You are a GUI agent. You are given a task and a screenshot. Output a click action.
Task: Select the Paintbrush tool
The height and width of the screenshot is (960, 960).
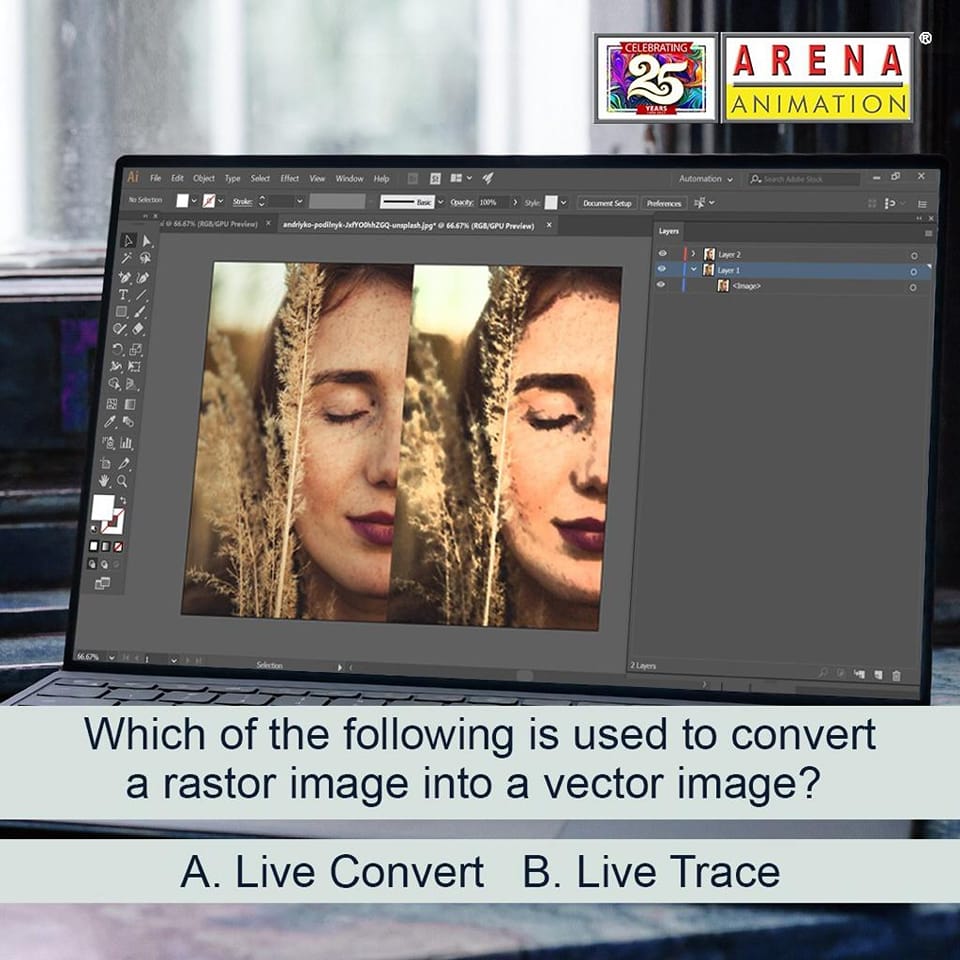140,312
